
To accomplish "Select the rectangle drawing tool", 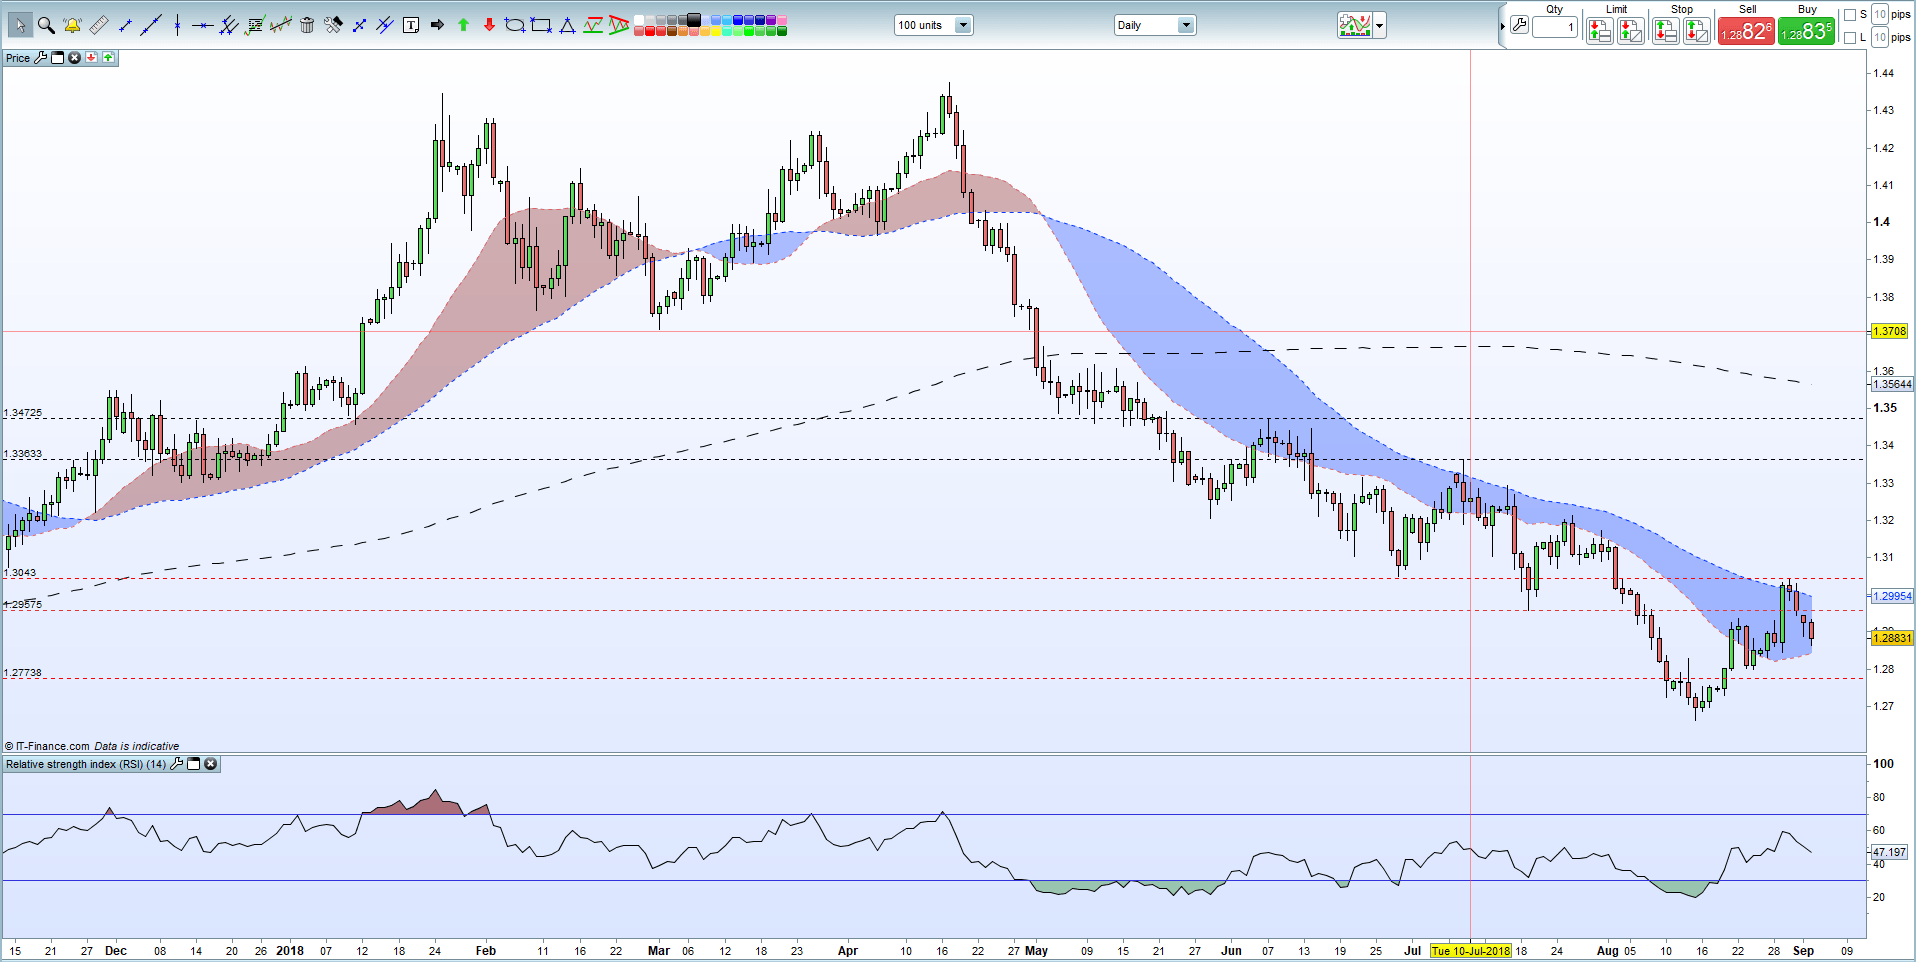I will tap(541, 25).
